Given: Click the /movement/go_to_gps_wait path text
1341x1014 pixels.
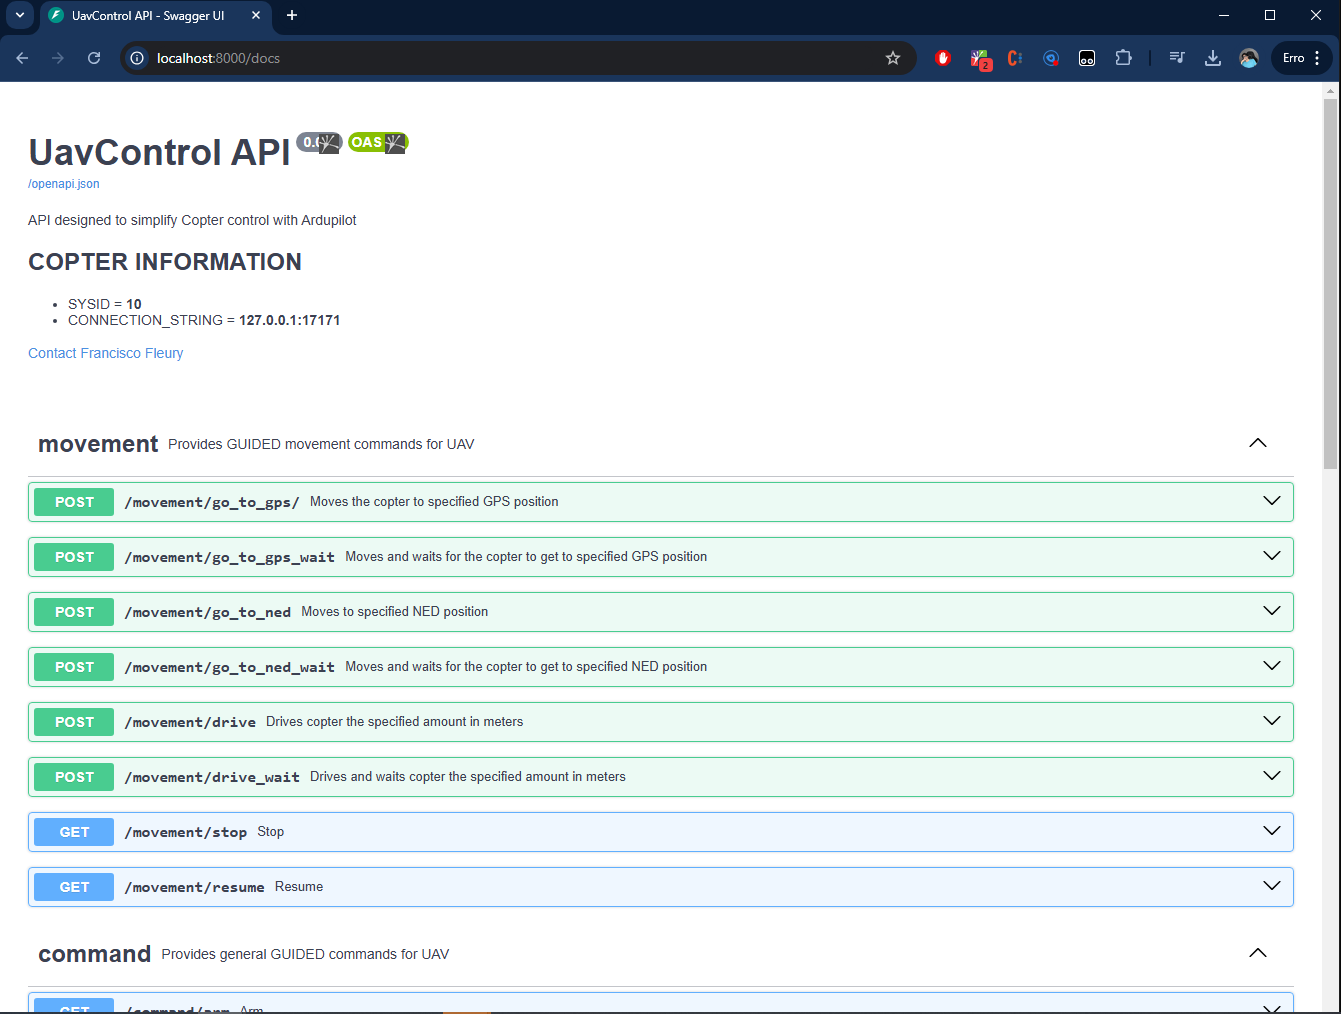Looking at the screenshot, I should (230, 557).
